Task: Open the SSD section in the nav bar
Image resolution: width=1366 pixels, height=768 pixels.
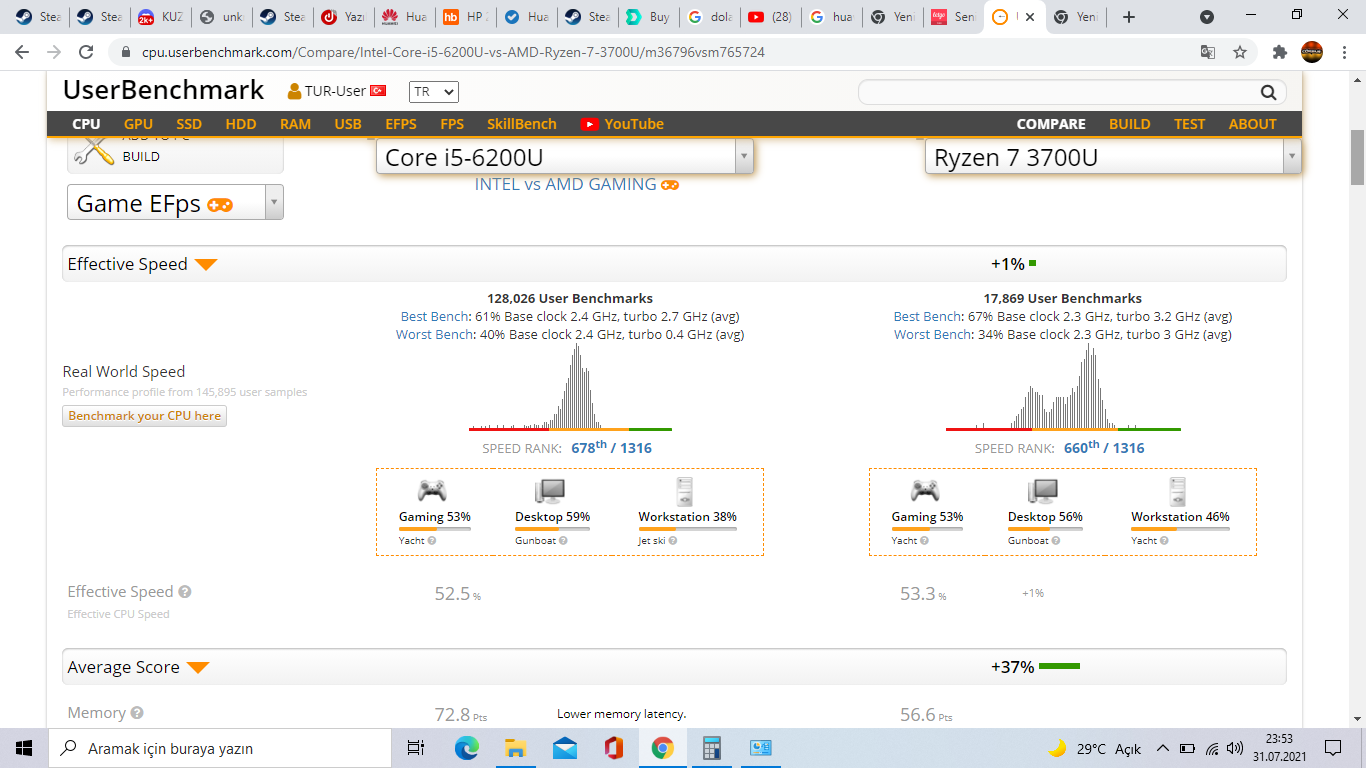Action: coord(189,124)
